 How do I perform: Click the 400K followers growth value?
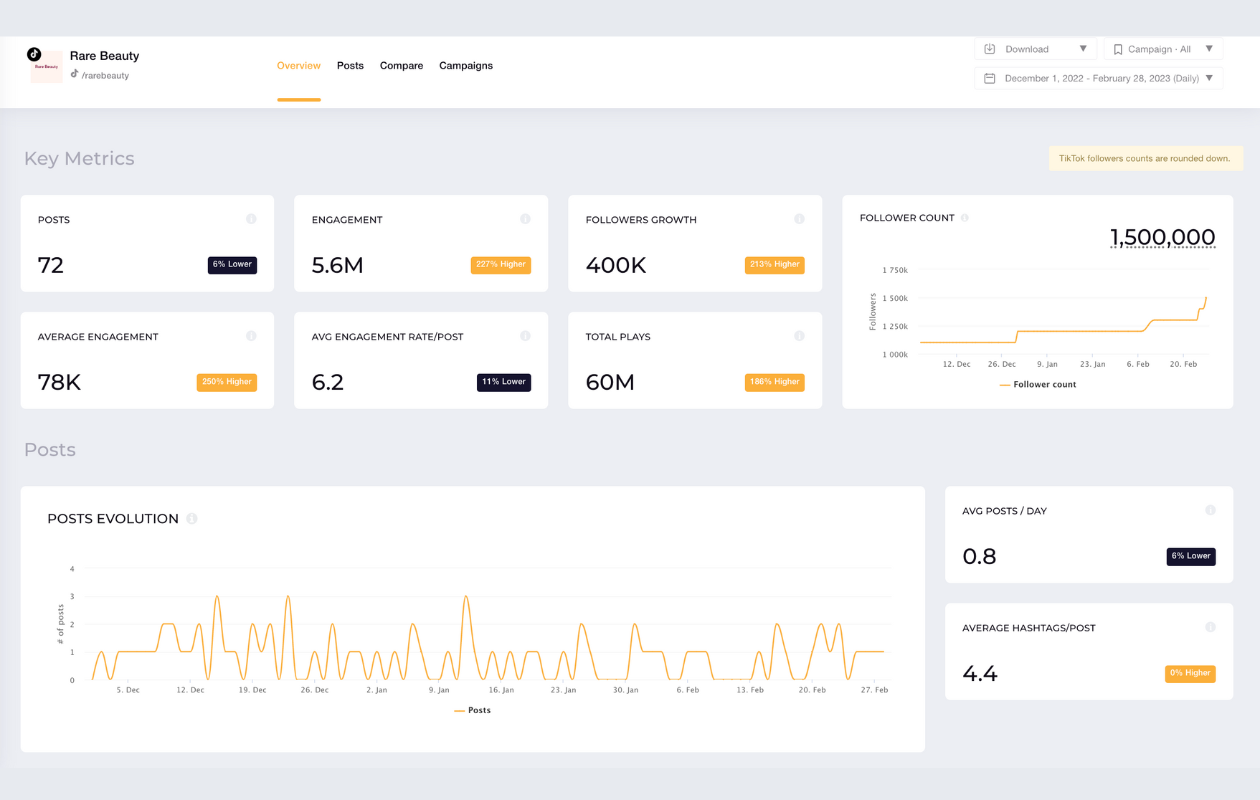point(616,265)
